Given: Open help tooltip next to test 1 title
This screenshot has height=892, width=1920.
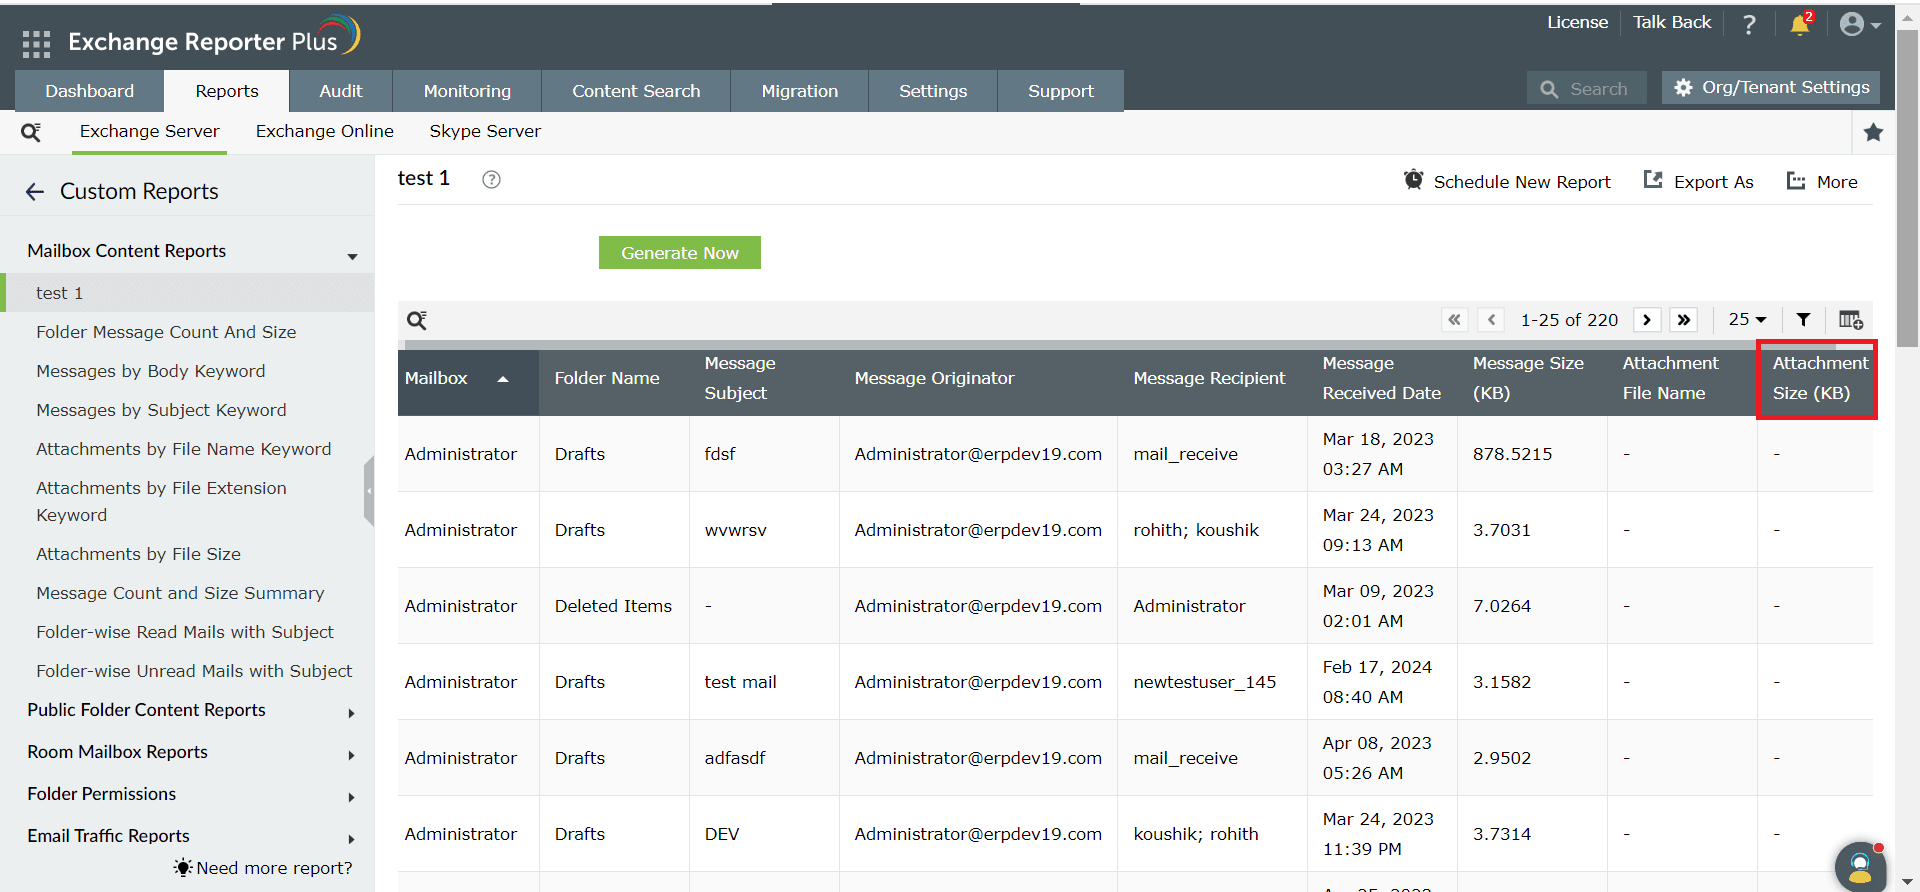Looking at the screenshot, I should click(x=491, y=180).
